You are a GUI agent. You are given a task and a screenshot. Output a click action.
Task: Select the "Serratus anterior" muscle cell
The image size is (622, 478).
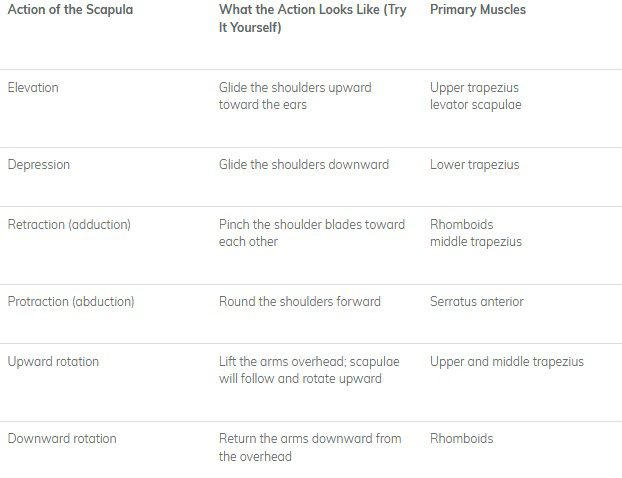coord(476,302)
